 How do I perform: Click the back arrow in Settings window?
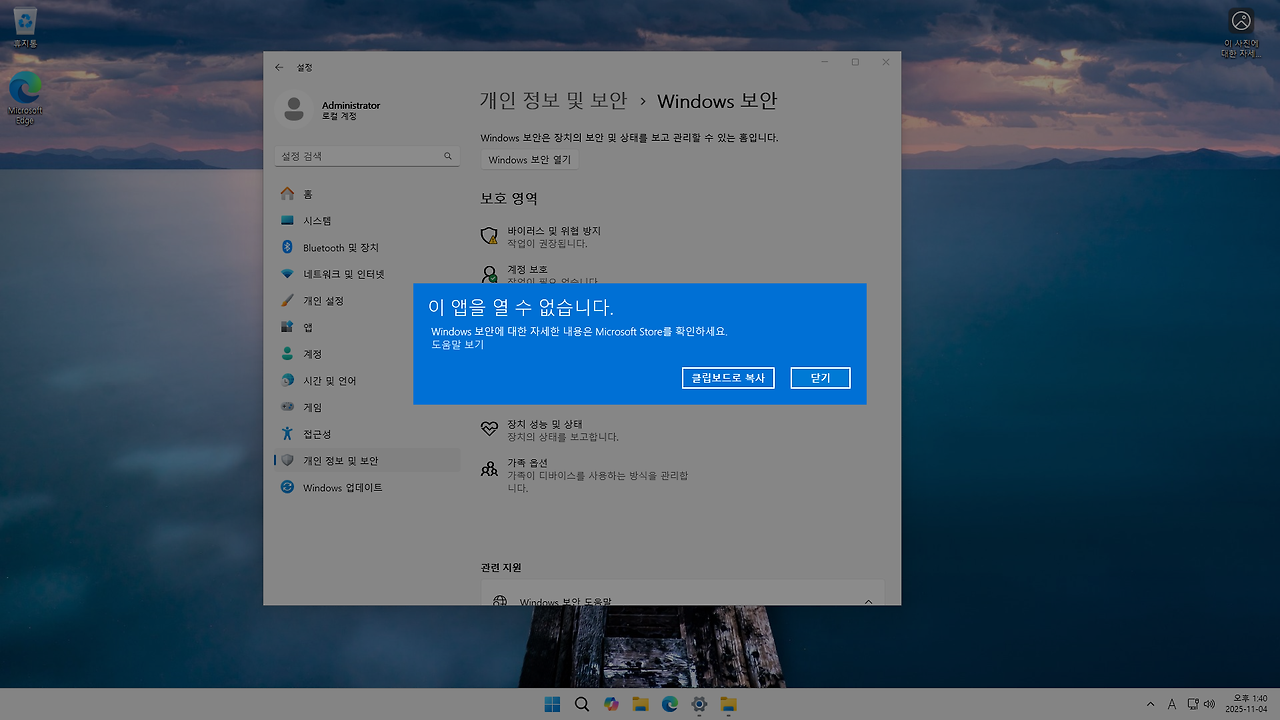click(x=279, y=67)
